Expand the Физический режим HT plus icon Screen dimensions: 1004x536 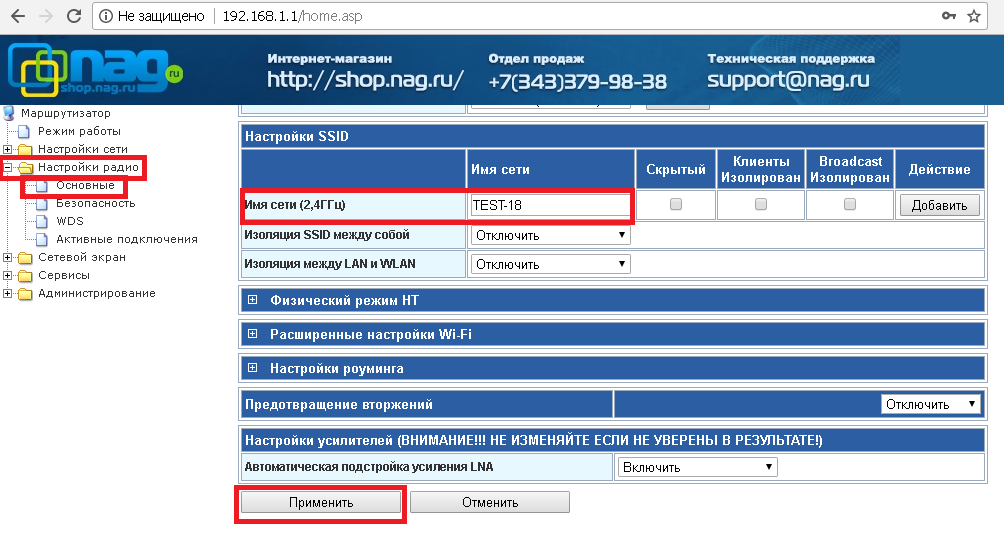coord(253,300)
